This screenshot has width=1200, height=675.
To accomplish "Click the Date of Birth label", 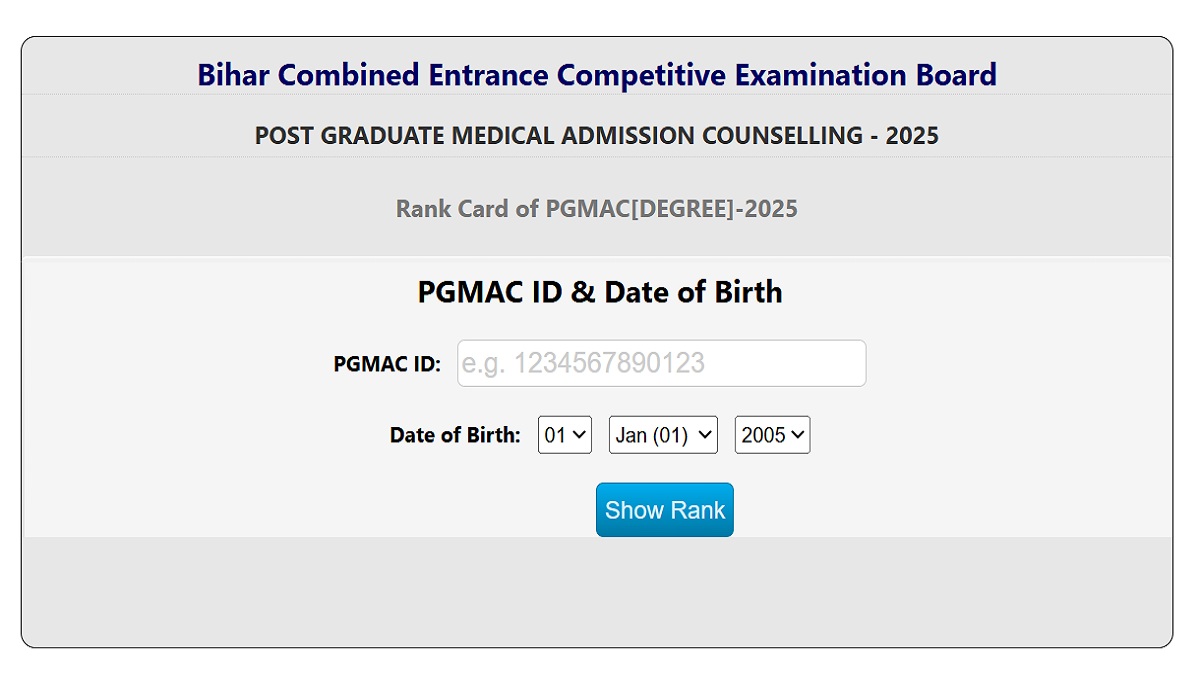I will point(454,435).
